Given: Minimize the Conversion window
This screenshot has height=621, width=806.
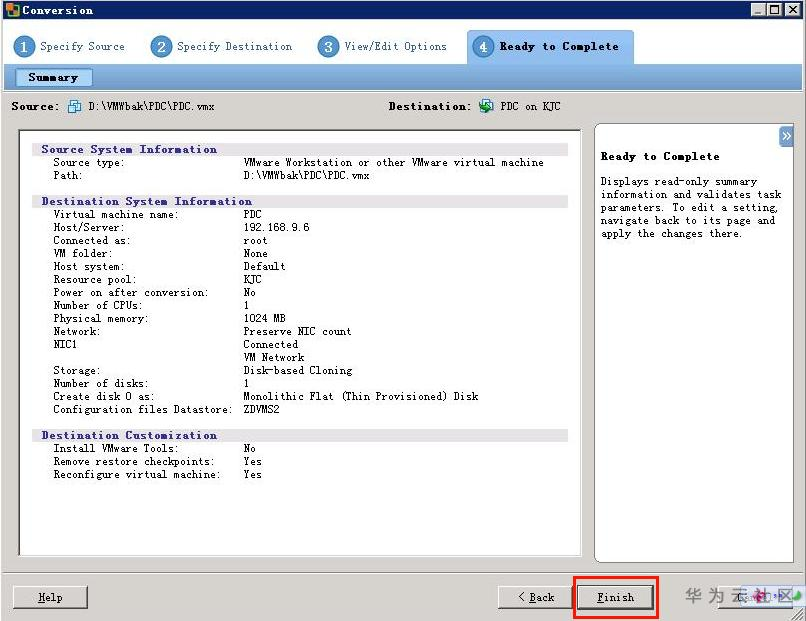Looking at the screenshot, I should 758,10.
